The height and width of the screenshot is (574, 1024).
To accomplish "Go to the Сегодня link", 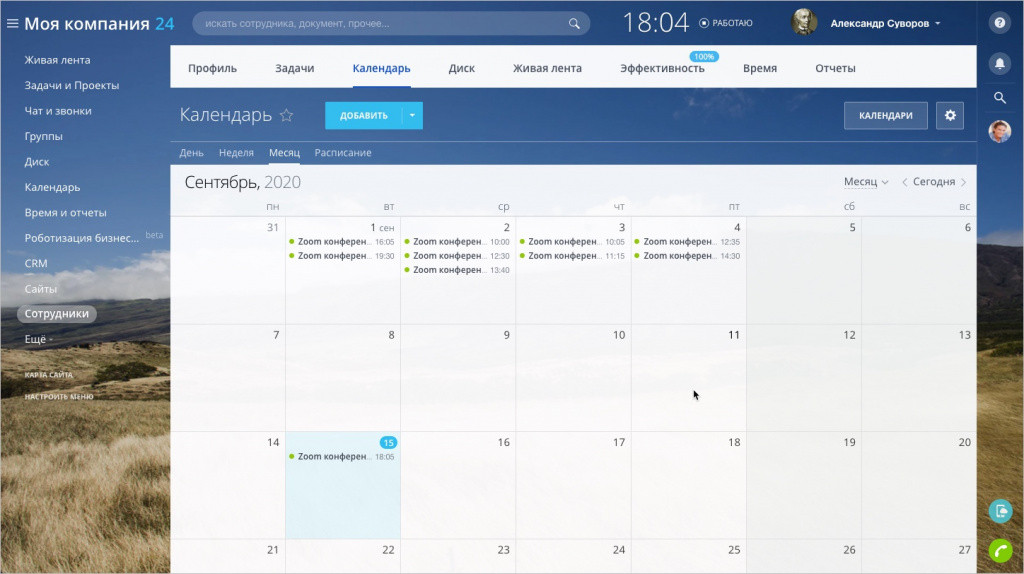I will (x=934, y=182).
